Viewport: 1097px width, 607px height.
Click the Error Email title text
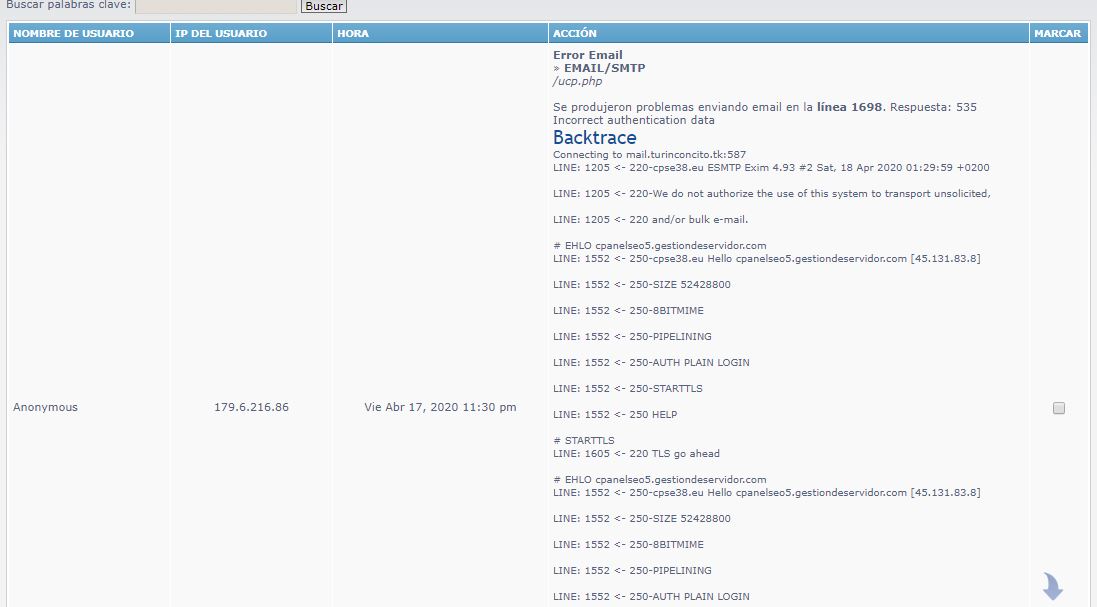(x=587, y=56)
